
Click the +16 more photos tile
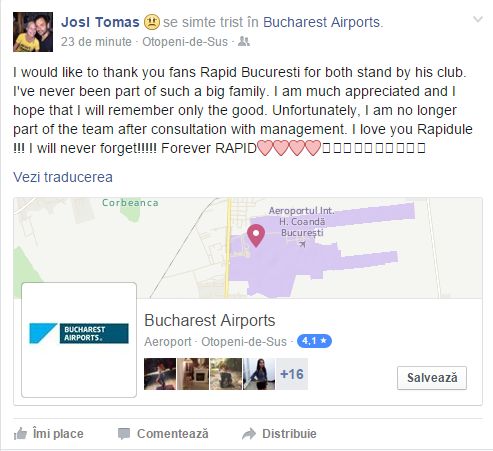click(x=292, y=374)
